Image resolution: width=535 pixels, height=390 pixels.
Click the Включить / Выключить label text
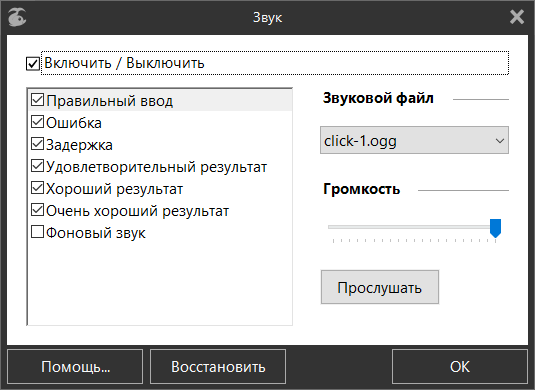[124, 63]
